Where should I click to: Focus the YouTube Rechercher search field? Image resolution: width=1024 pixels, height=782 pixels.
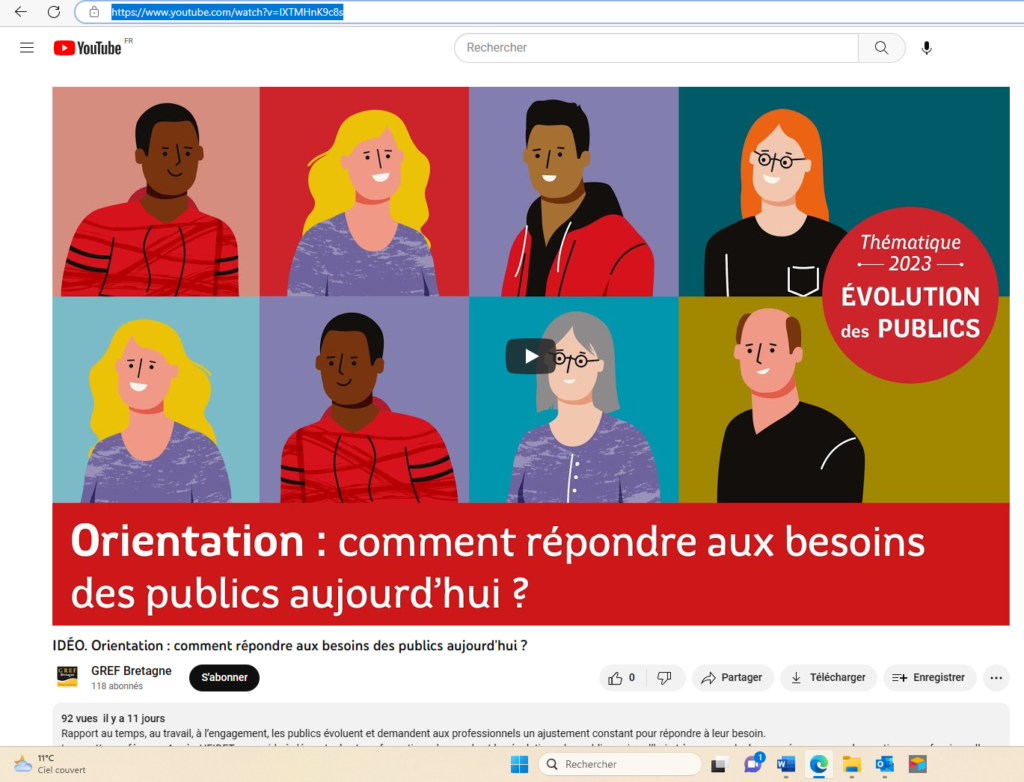[x=655, y=48]
